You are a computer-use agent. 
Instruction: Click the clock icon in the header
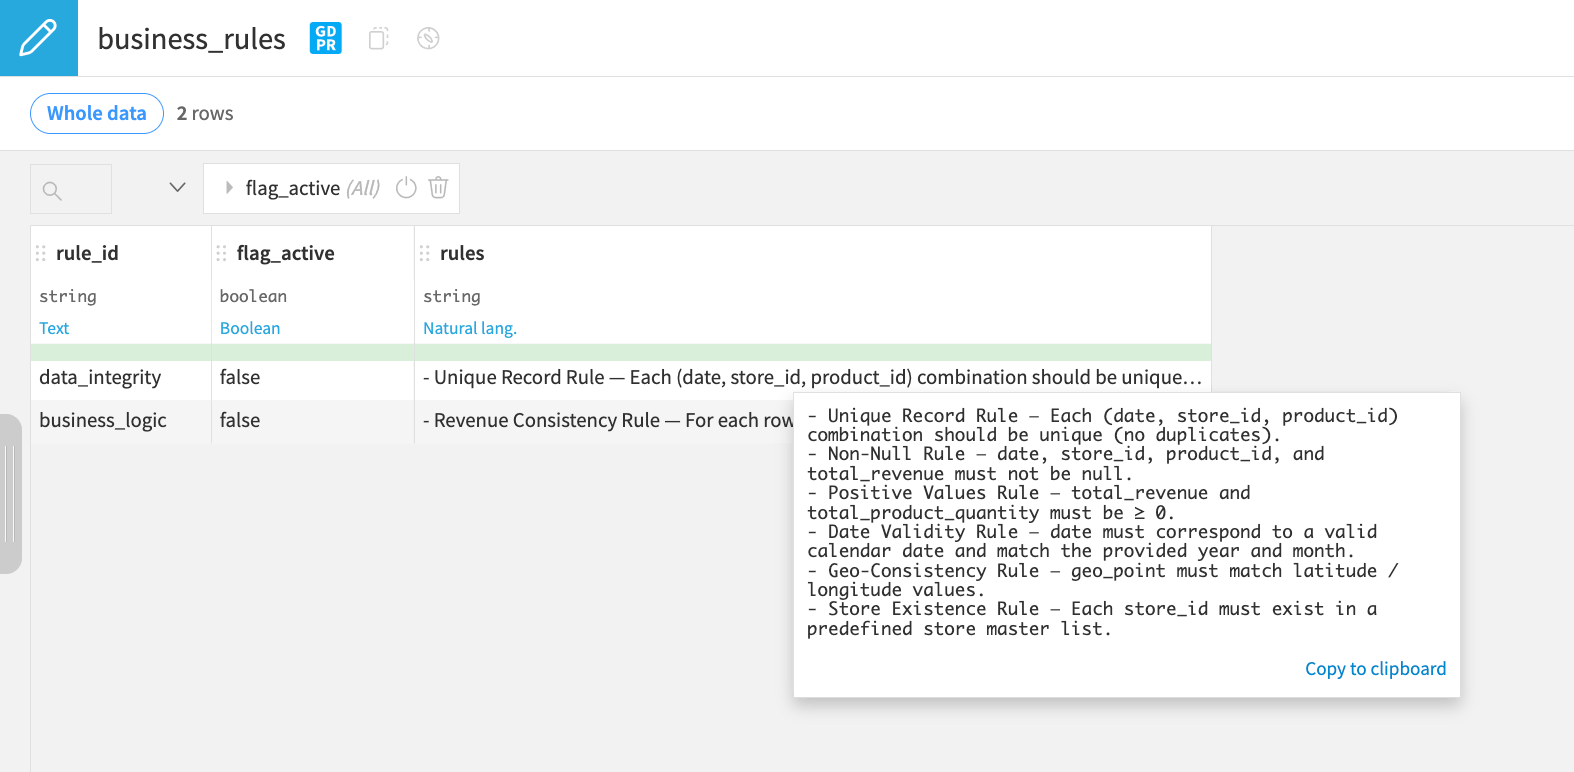coord(427,38)
